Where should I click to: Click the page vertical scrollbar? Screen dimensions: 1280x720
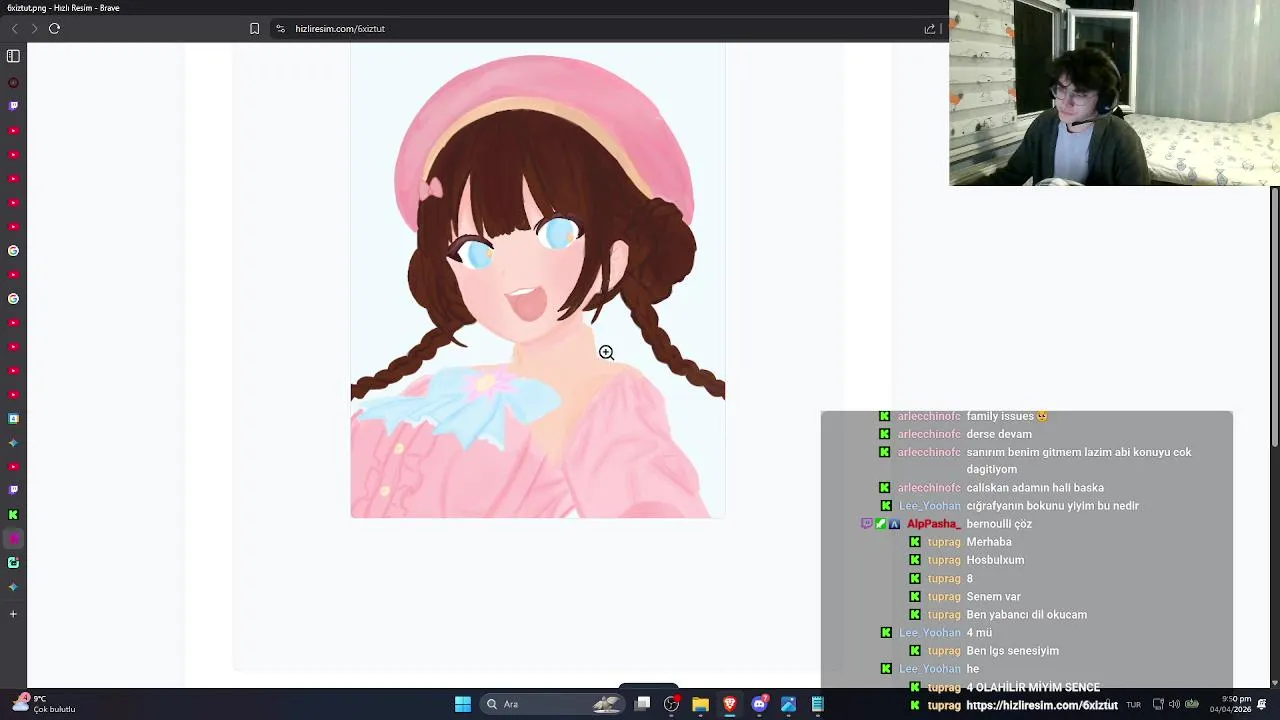1274,316
